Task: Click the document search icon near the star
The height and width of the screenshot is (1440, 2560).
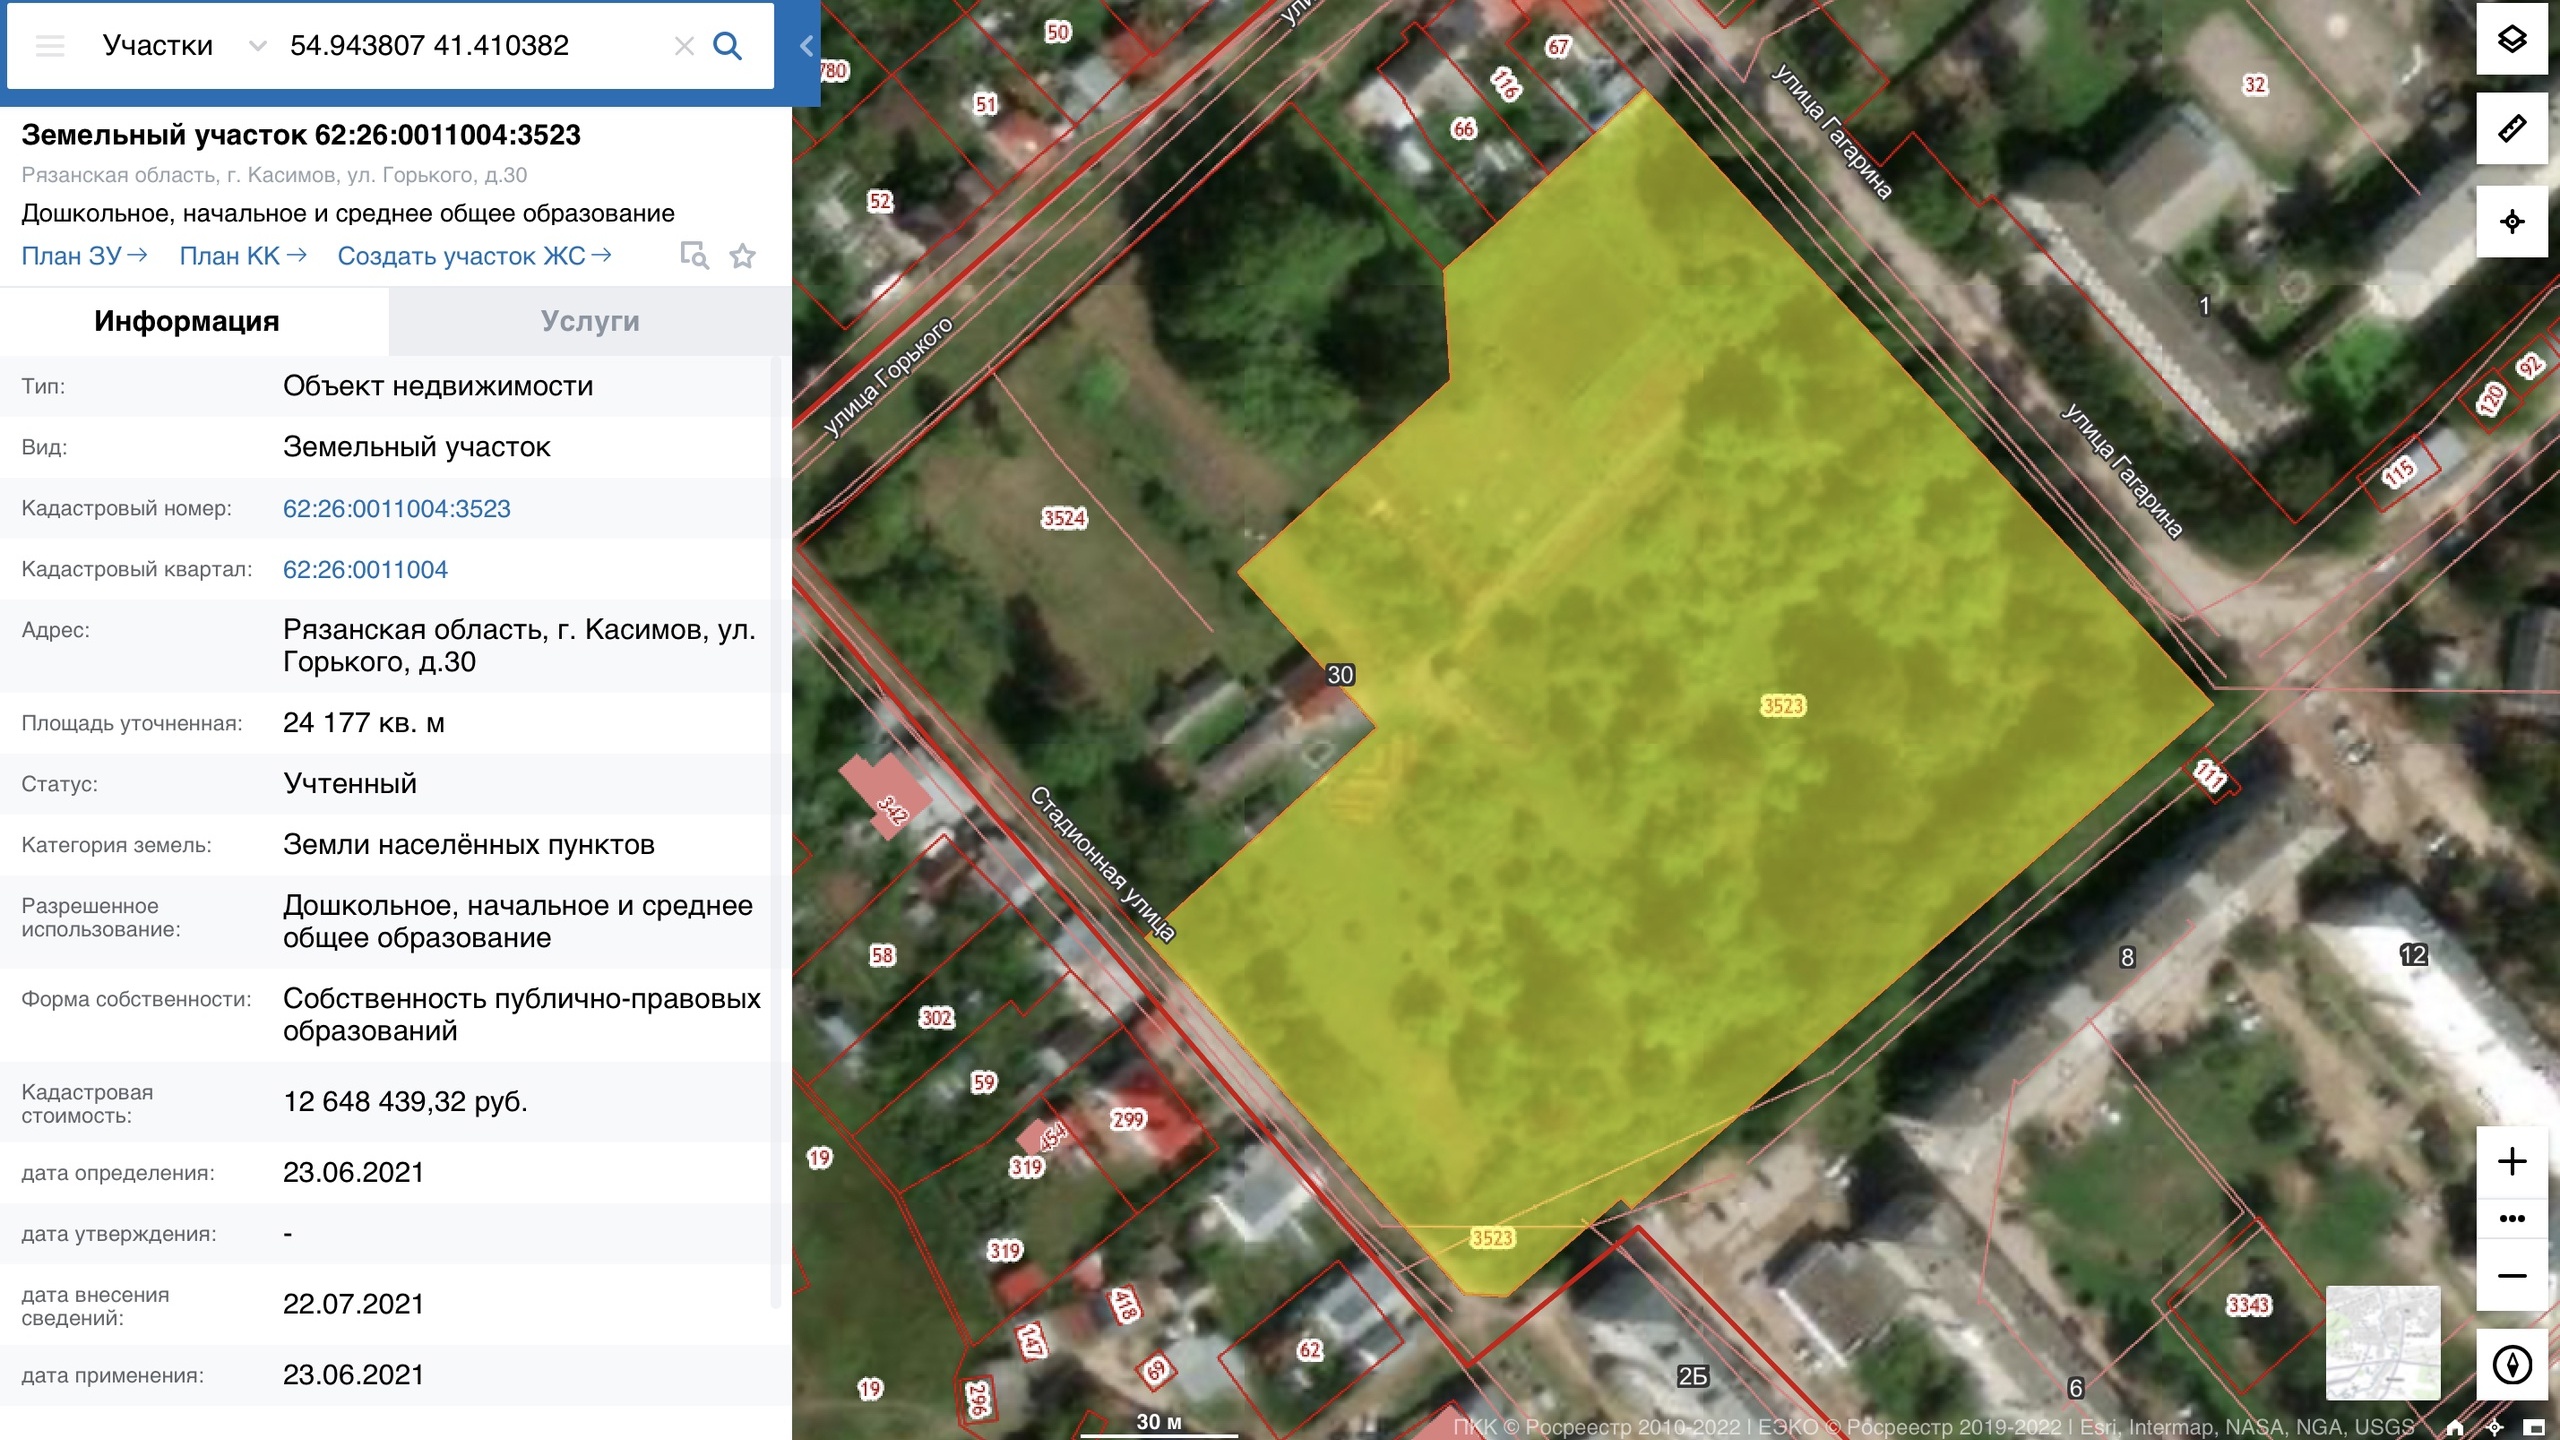Action: pyautogui.click(x=694, y=256)
